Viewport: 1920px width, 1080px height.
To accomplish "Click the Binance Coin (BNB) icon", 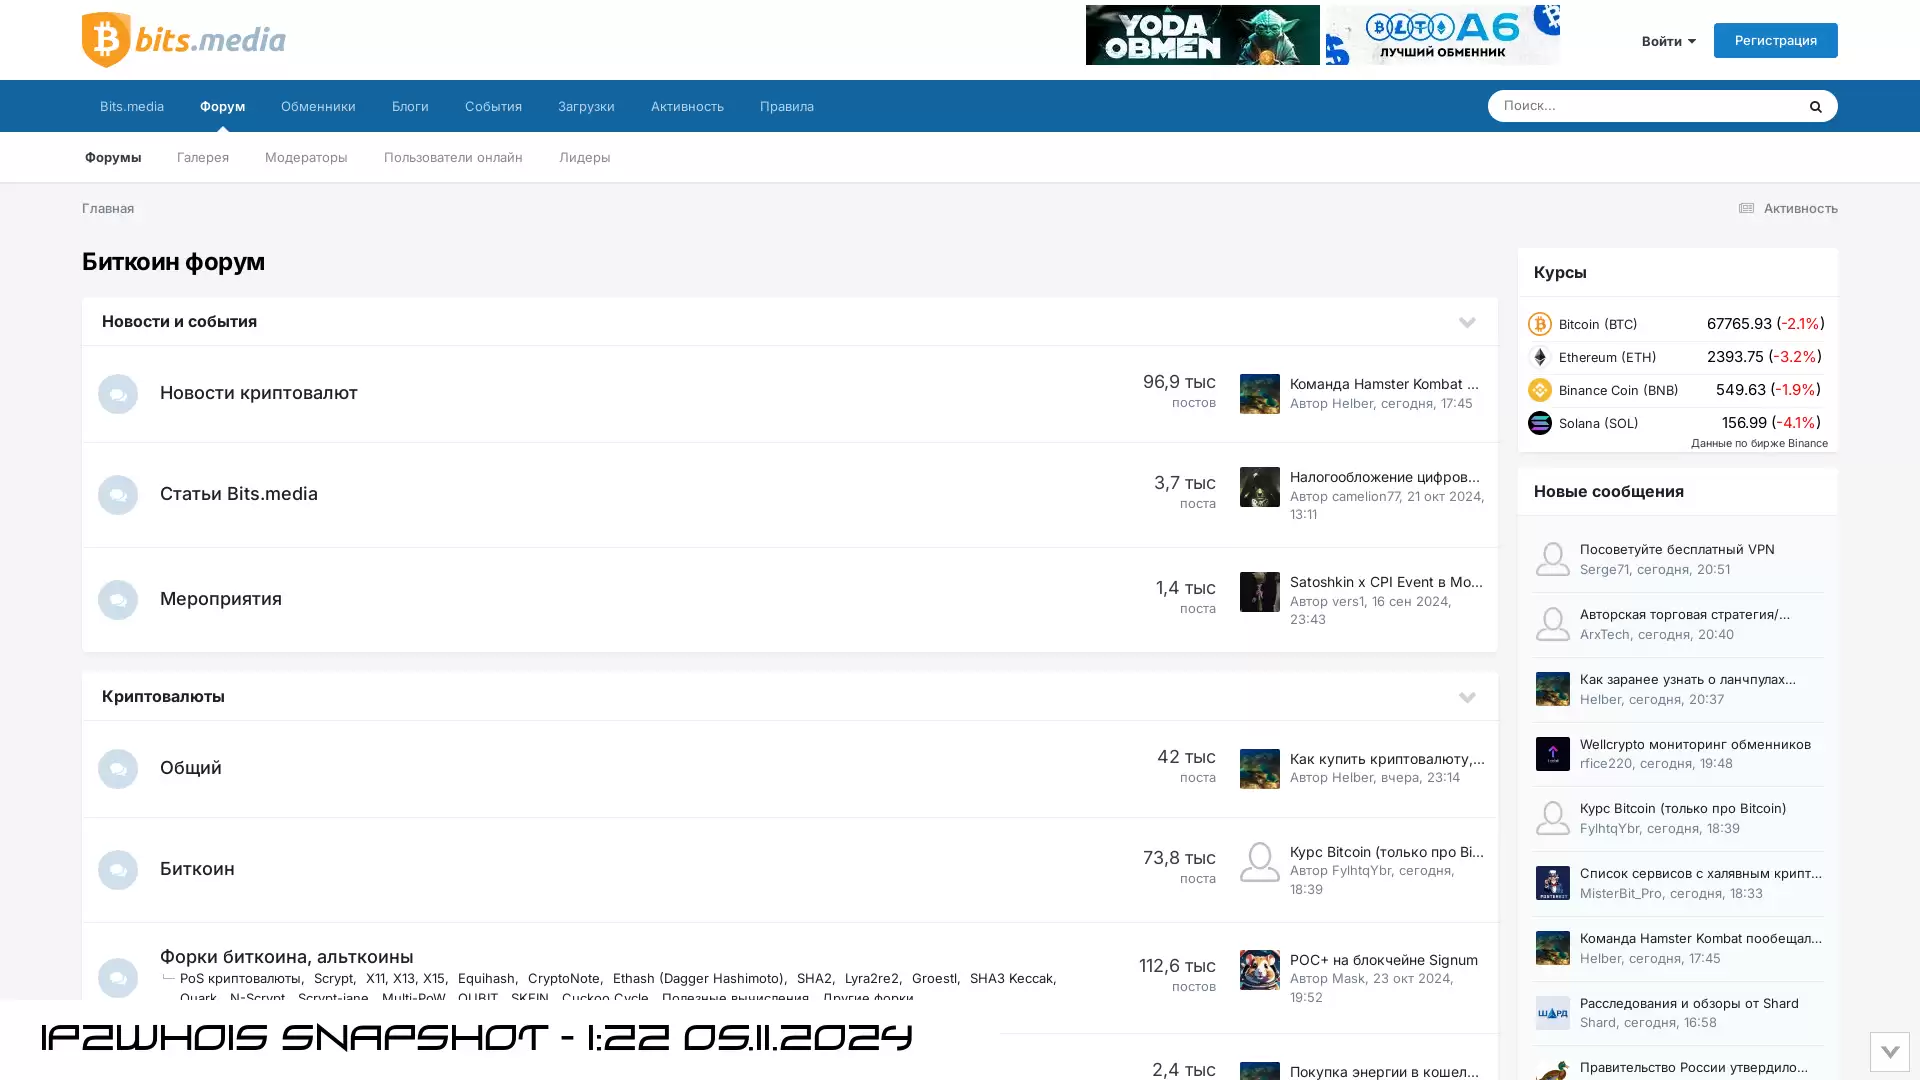I will click(x=1539, y=390).
